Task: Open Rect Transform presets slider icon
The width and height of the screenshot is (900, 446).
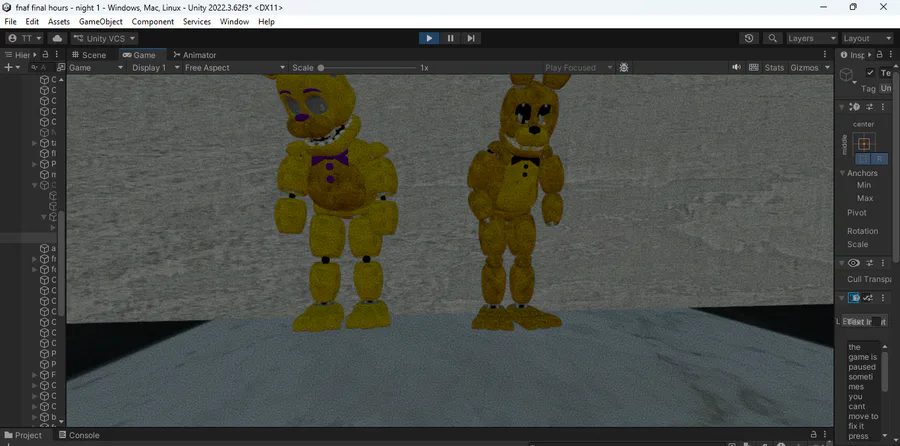Action: click(x=870, y=107)
